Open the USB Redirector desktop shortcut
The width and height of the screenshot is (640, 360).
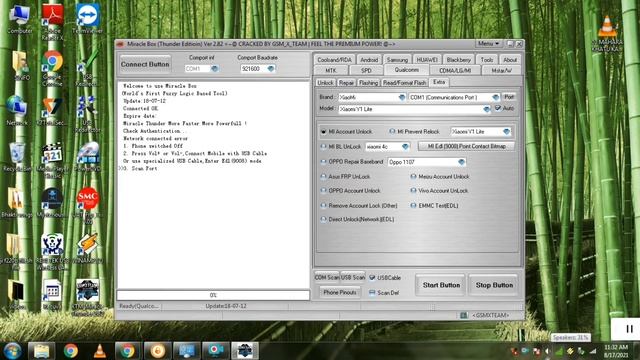click(x=87, y=114)
